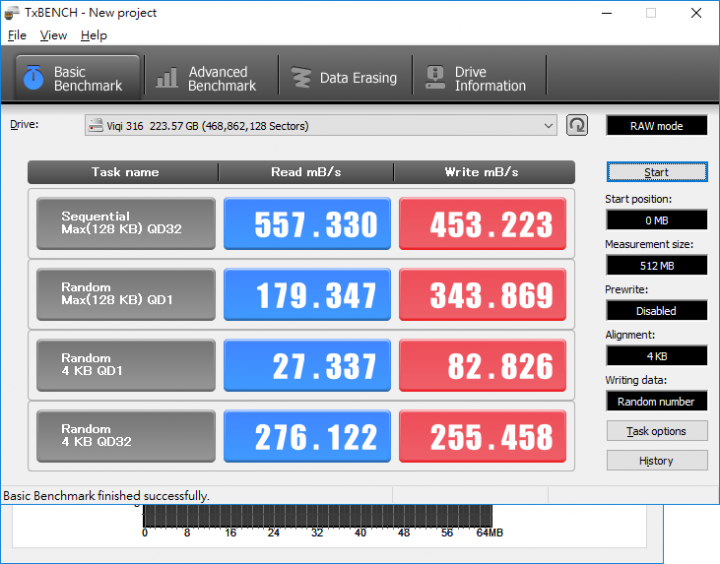Open Task options
This screenshot has height=564, width=720.
[657, 431]
